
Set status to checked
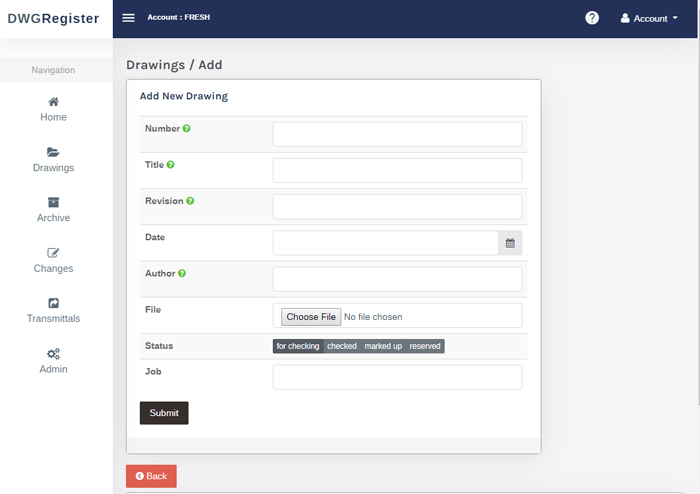342,346
